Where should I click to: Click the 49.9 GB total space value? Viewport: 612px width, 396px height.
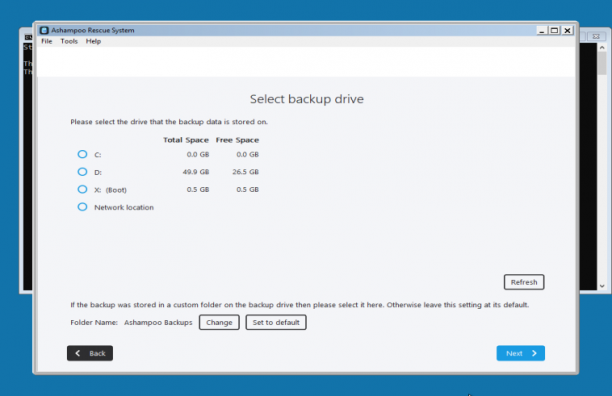pos(196,172)
